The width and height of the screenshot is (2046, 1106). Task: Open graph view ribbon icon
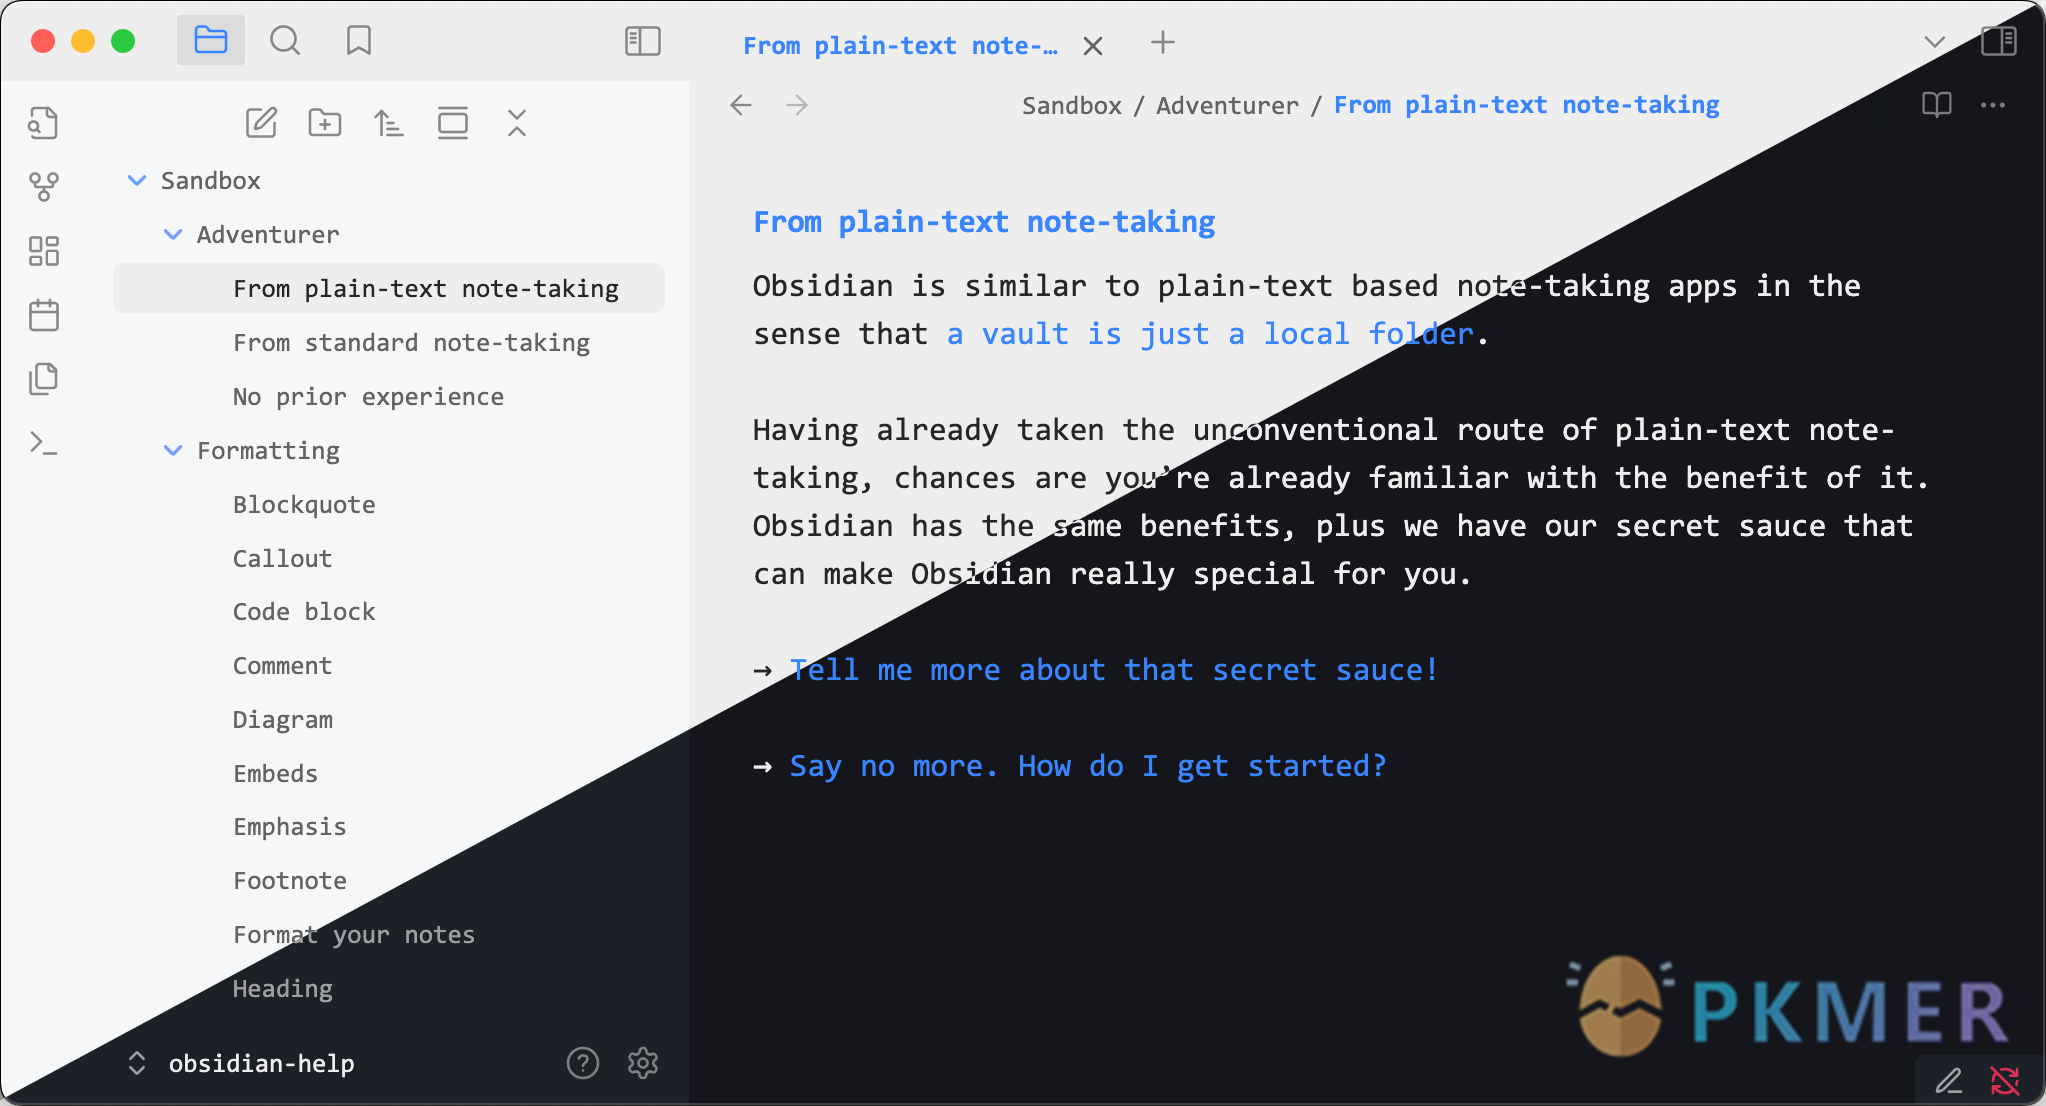click(x=43, y=186)
